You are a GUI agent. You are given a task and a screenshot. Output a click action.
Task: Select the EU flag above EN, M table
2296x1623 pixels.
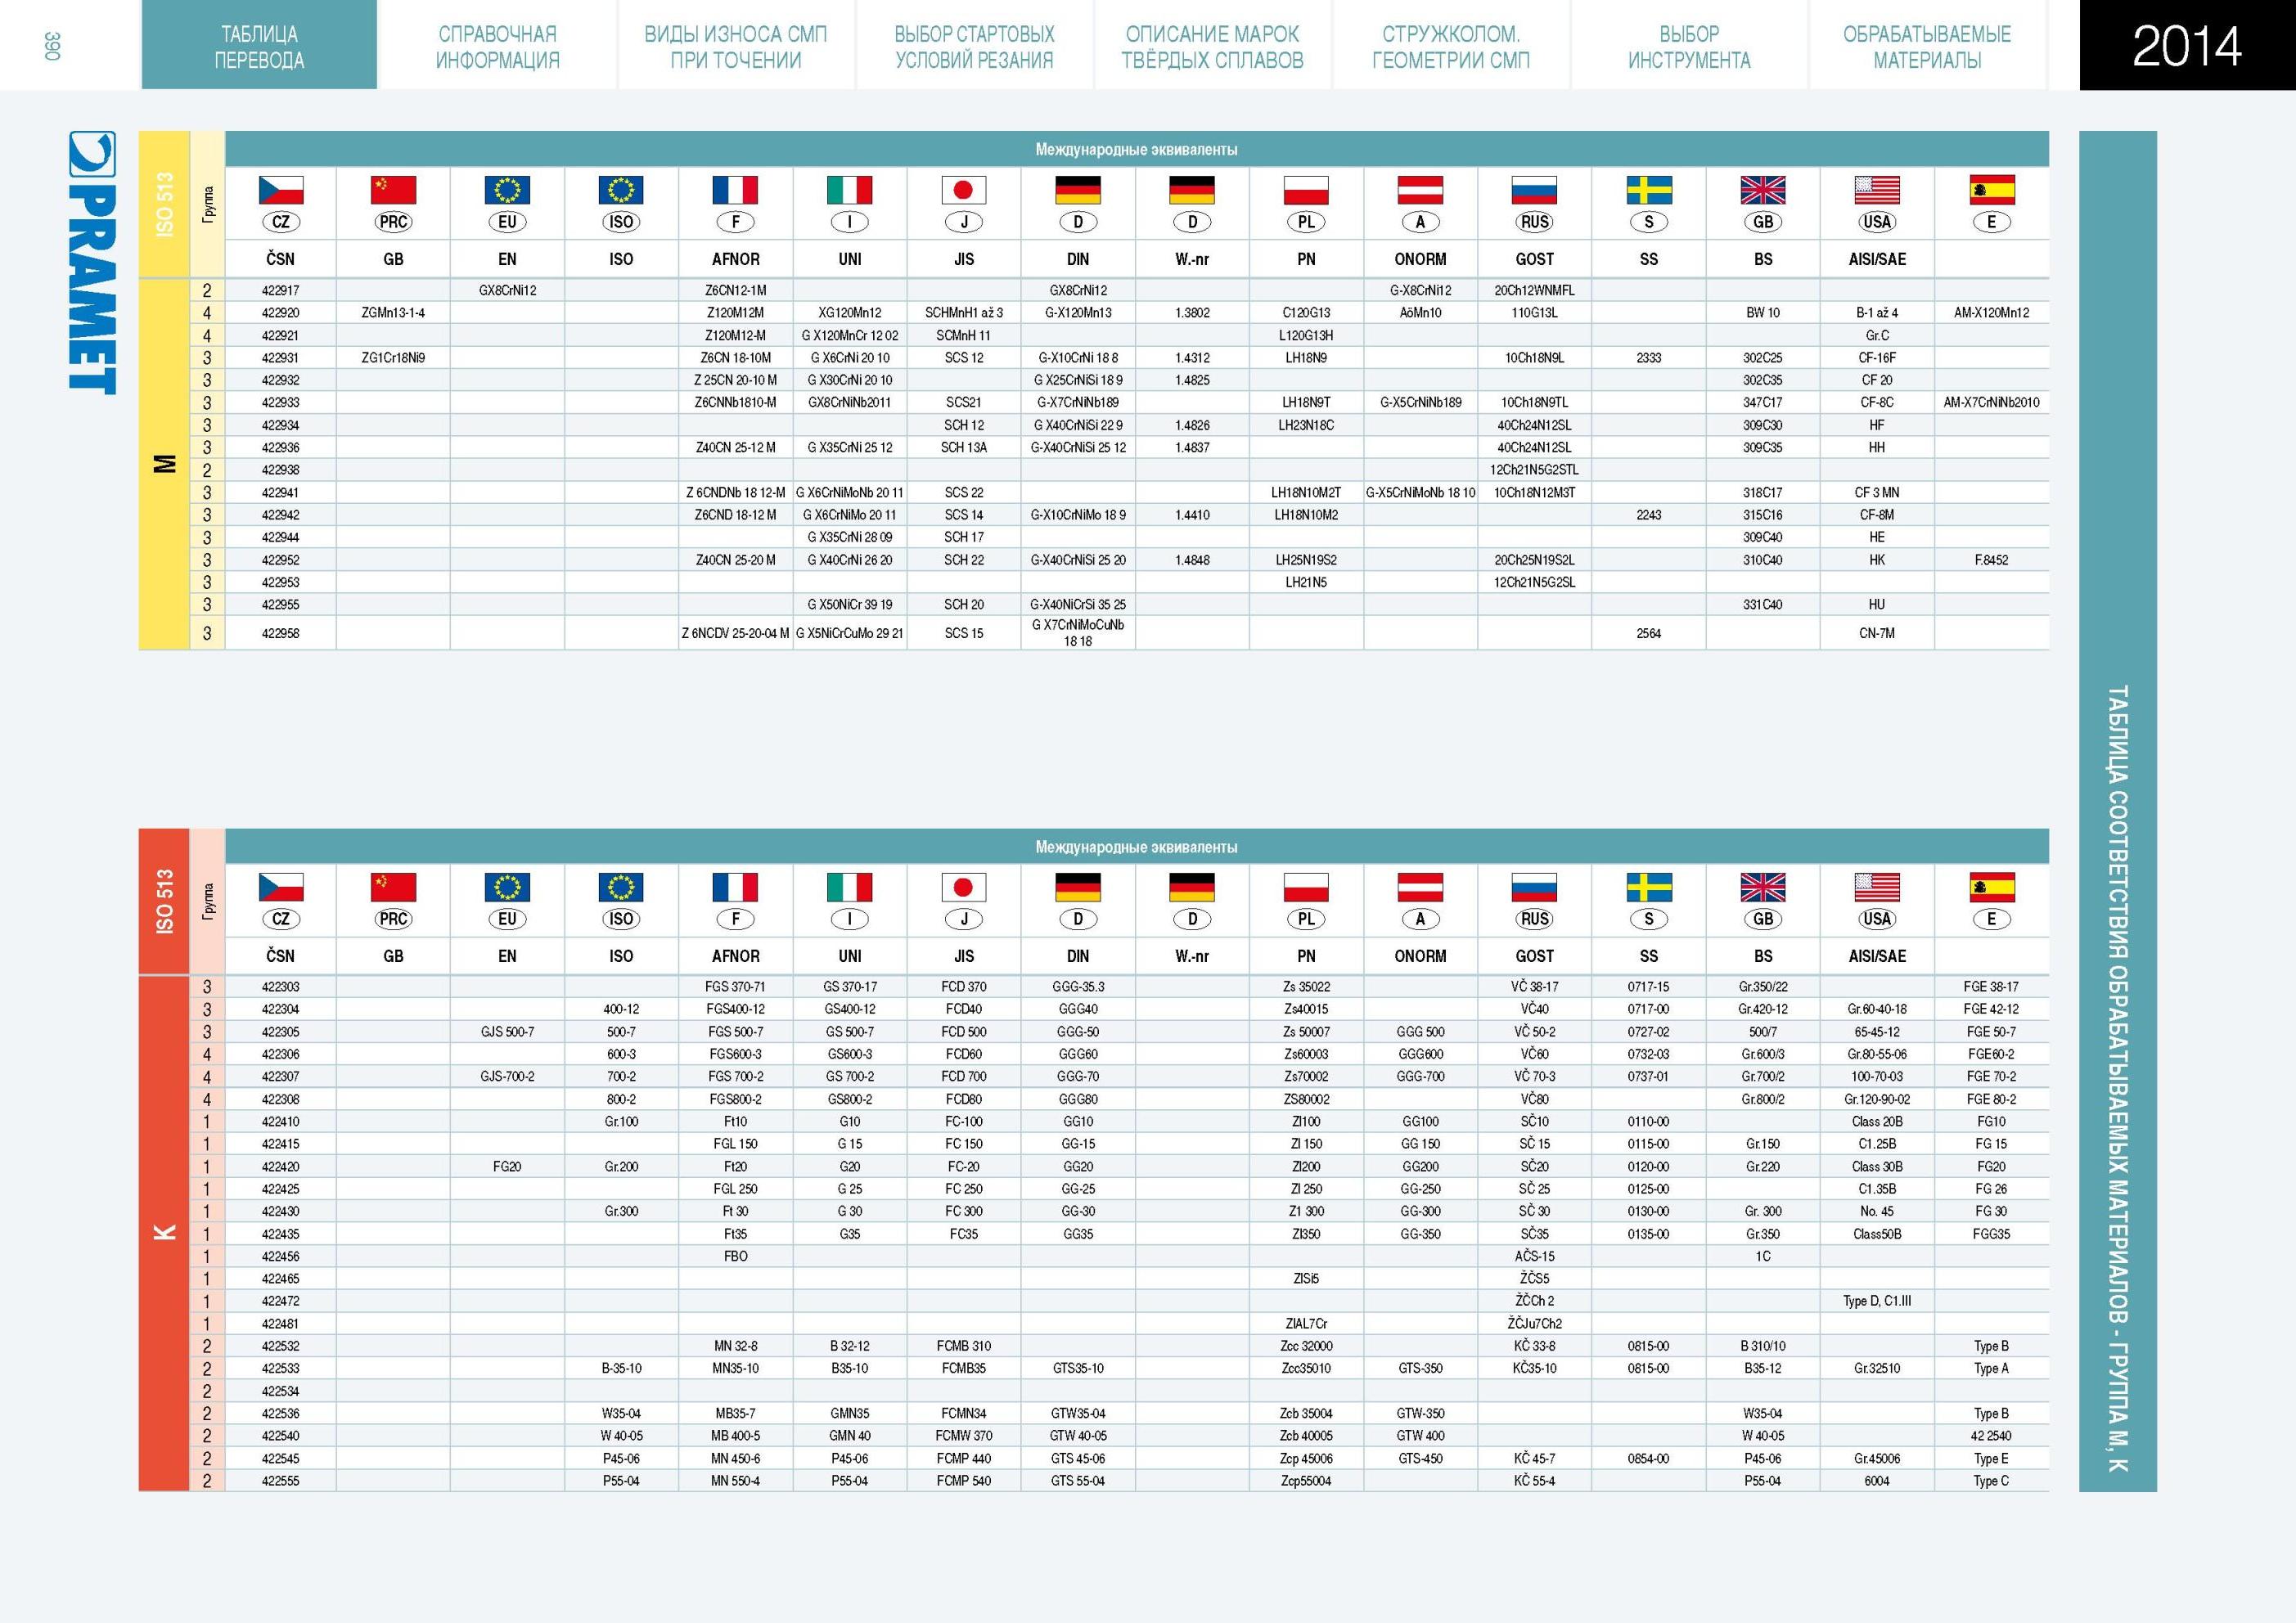coord(507,190)
